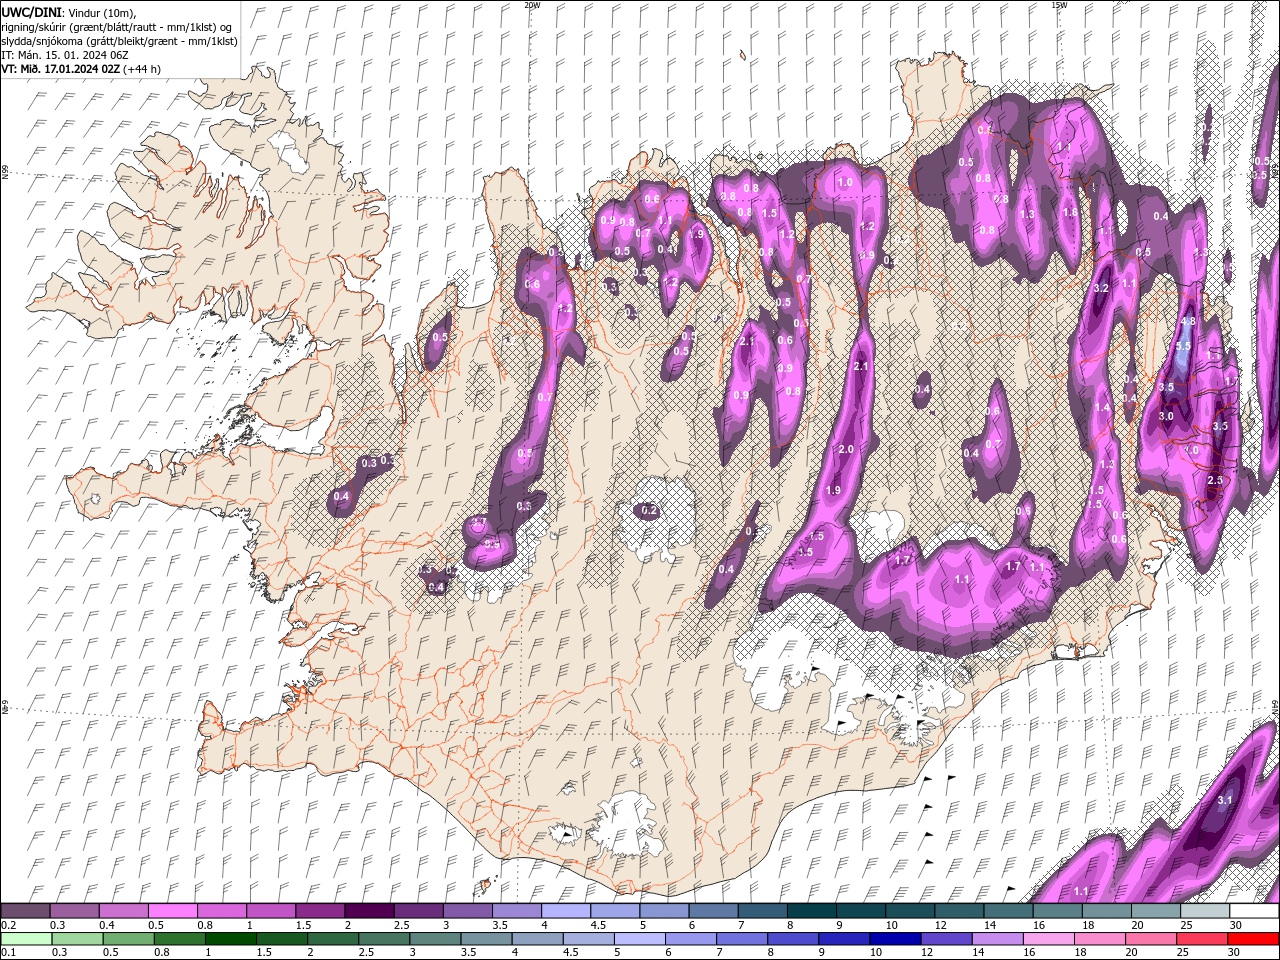Pick upper legend swatch between 2 and 2.5
Screen dimensions: 1280x960
pos(369,911)
